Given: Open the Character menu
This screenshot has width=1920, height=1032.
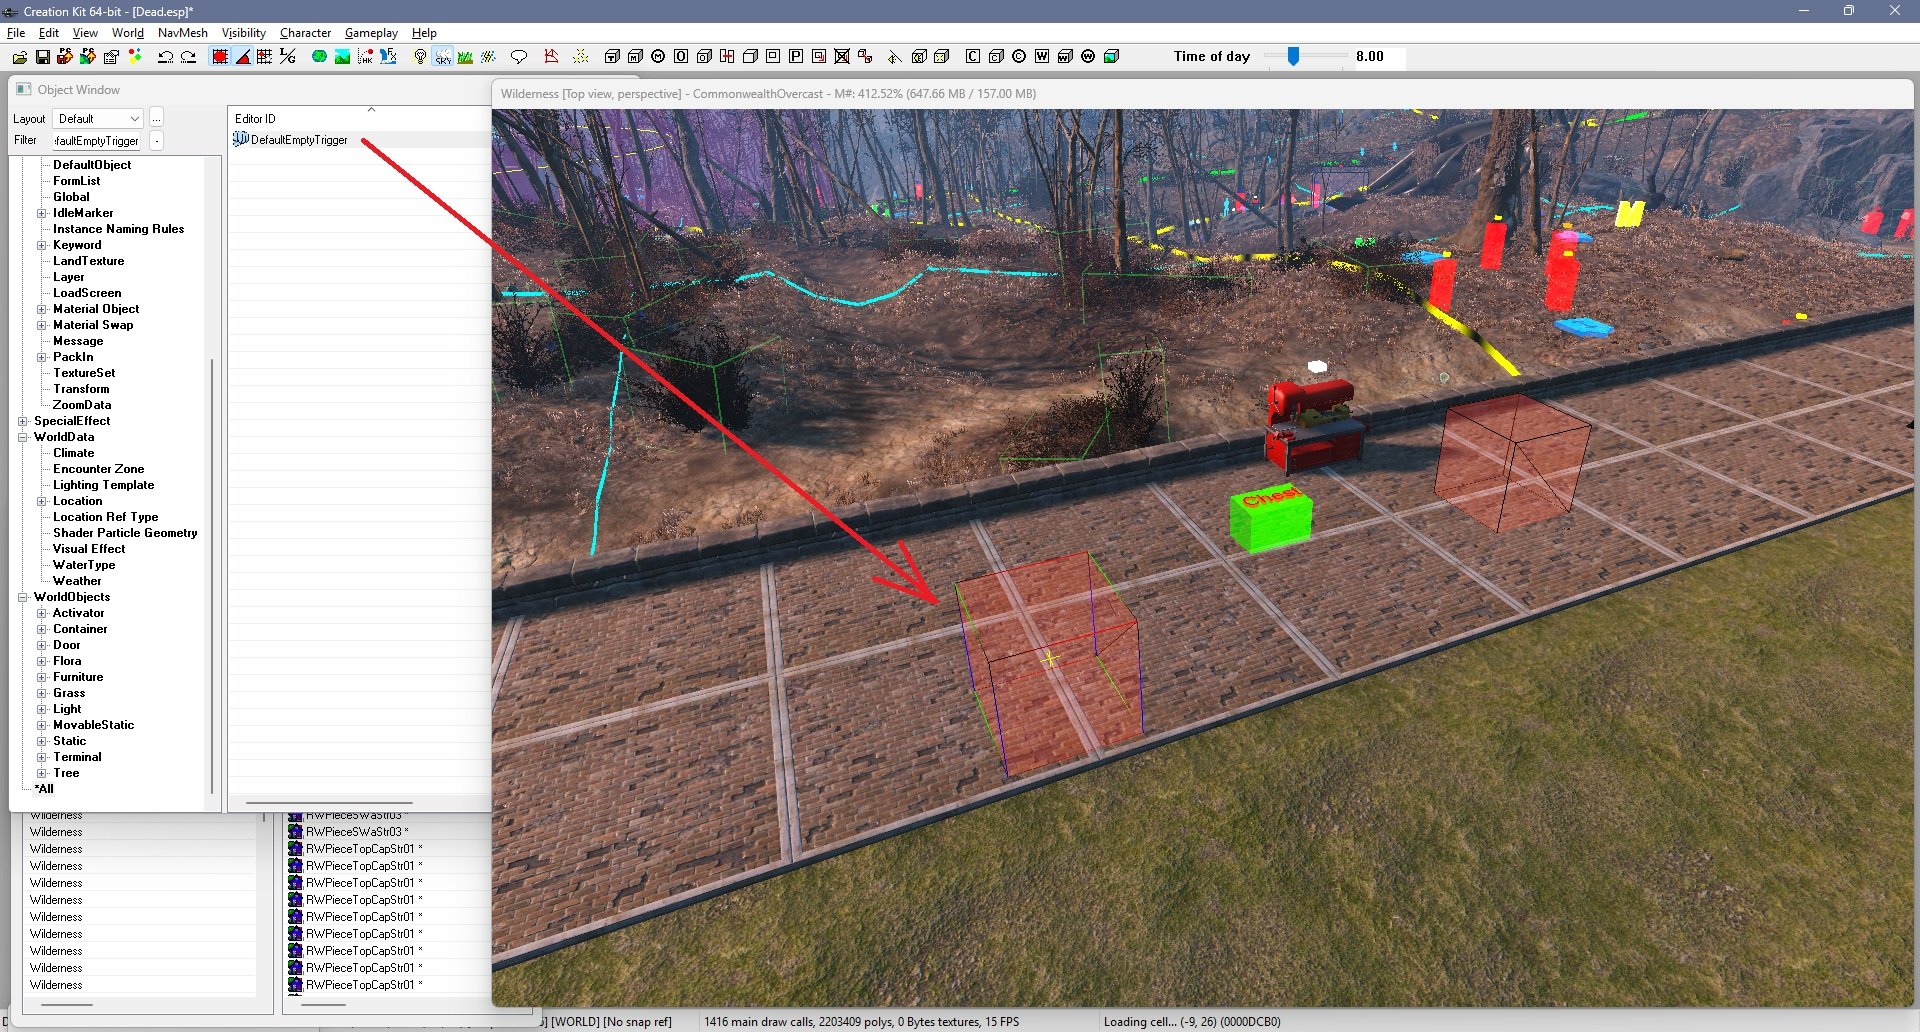Looking at the screenshot, I should 305,33.
